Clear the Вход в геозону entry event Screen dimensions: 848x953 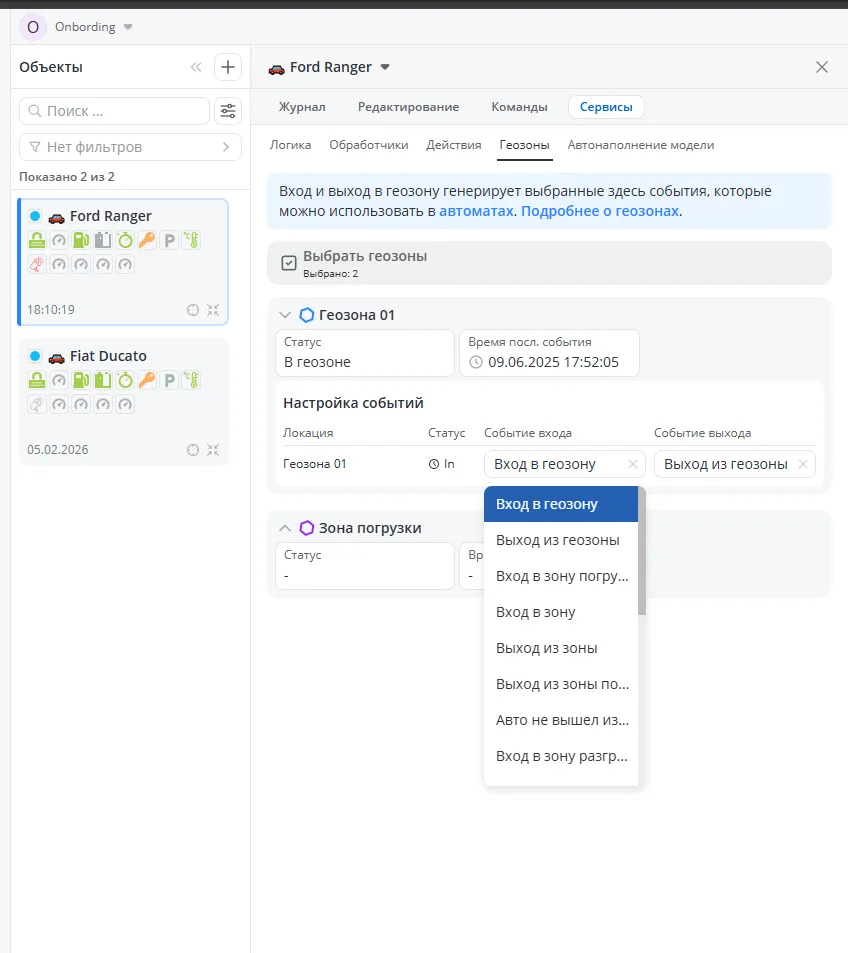(x=632, y=464)
